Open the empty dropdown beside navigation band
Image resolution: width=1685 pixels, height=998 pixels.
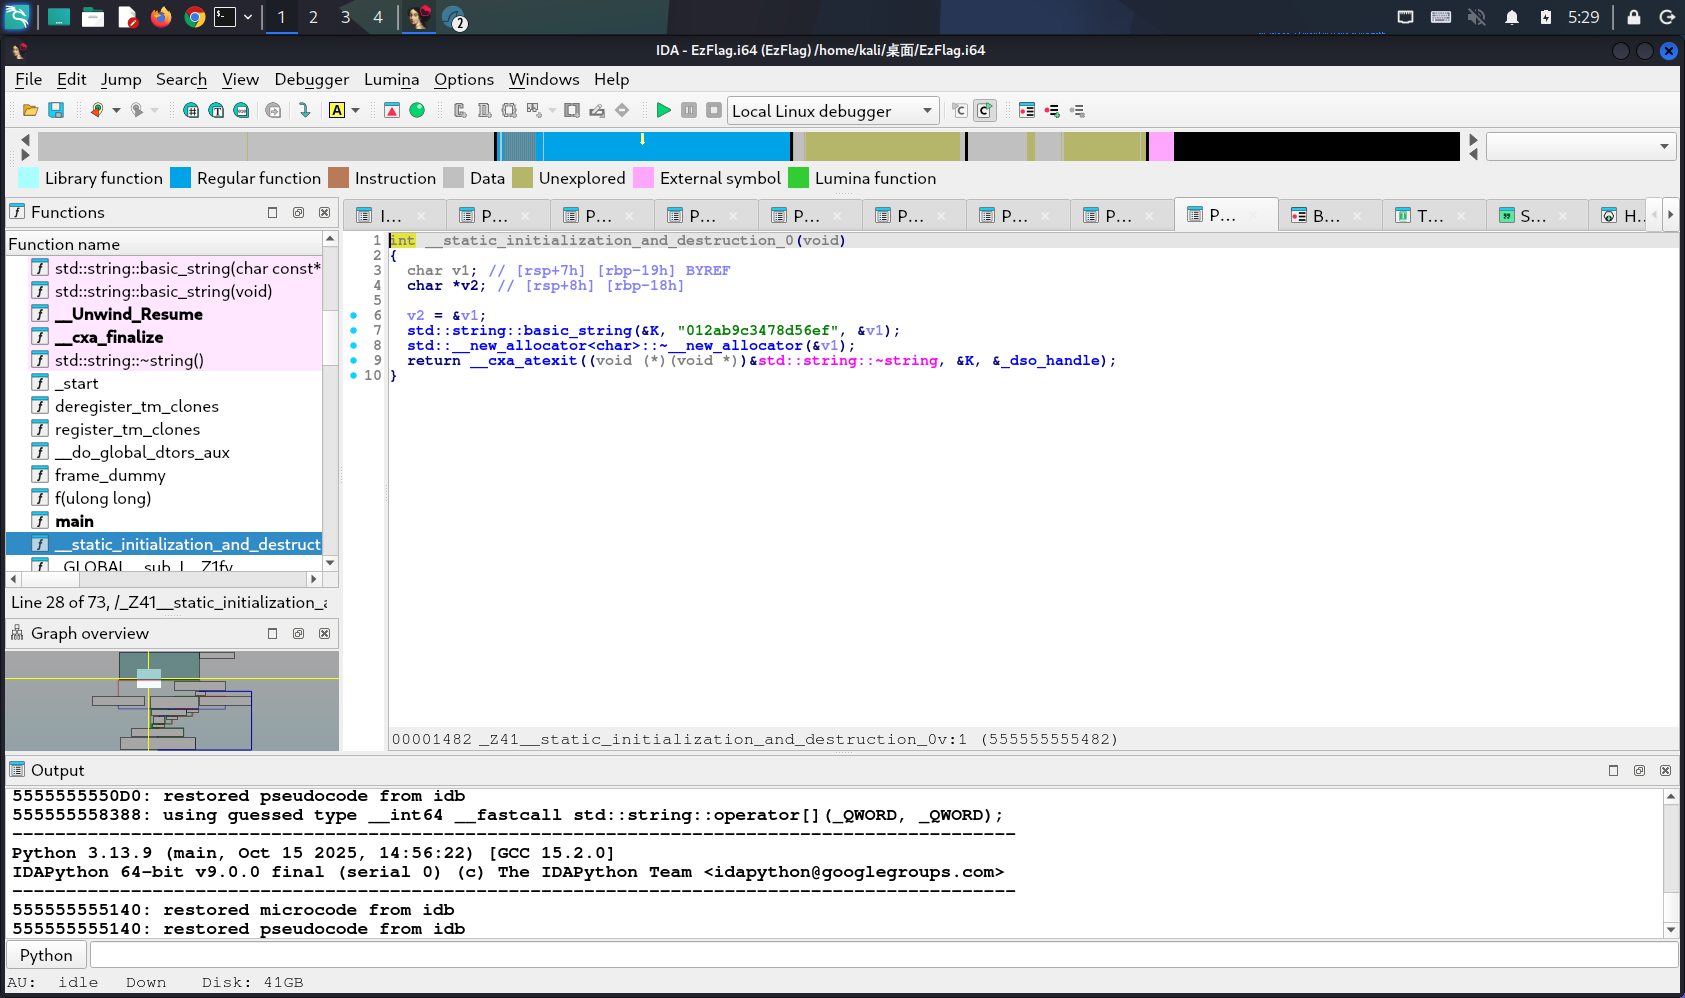(1579, 147)
